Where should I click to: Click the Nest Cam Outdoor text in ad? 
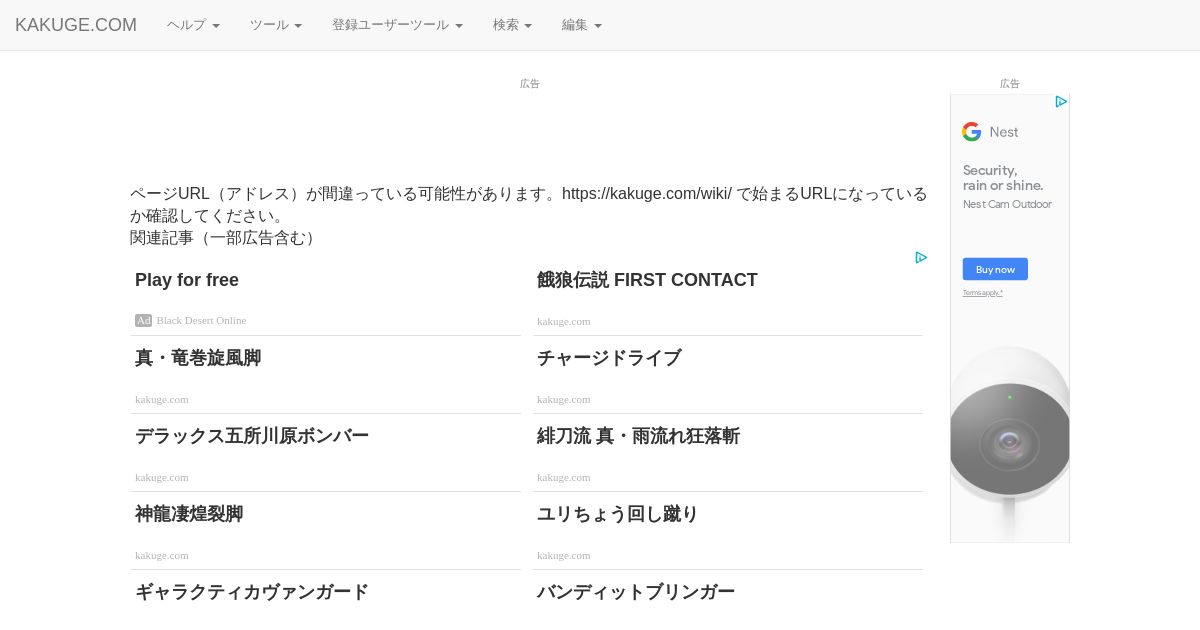(x=1007, y=204)
